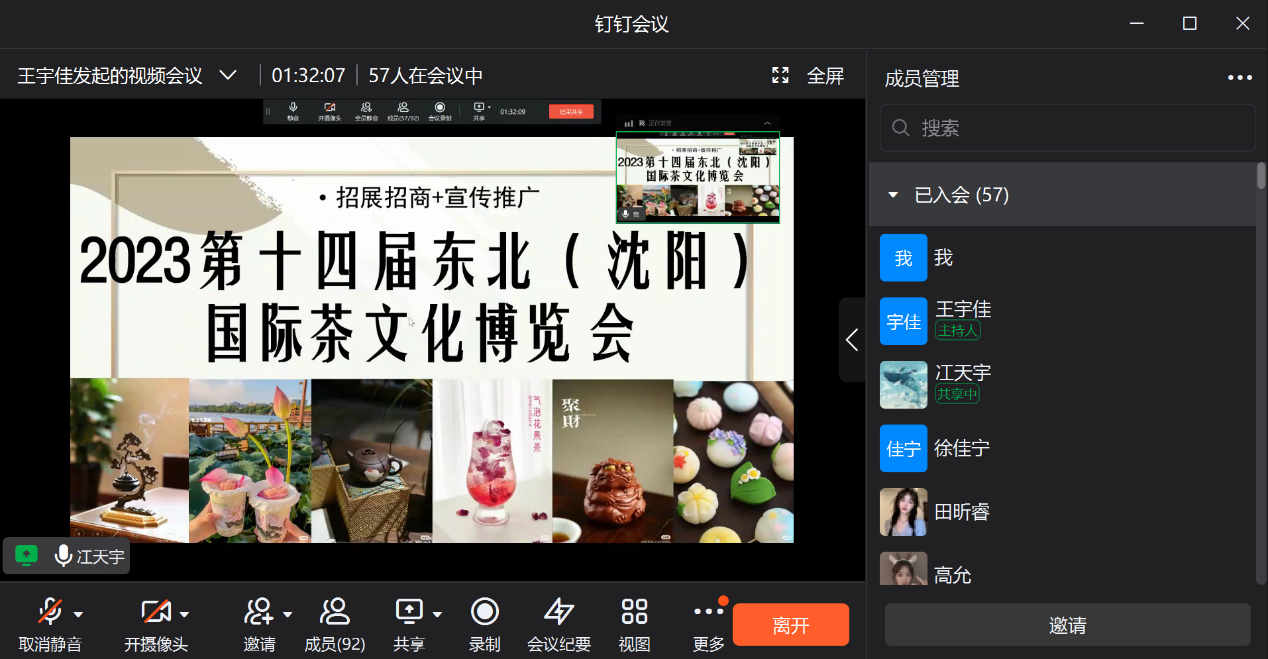Click the 邀请 button in member panel
The height and width of the screenshot is (659, 1268).
pyautogui.click(x=1067, y=625)
